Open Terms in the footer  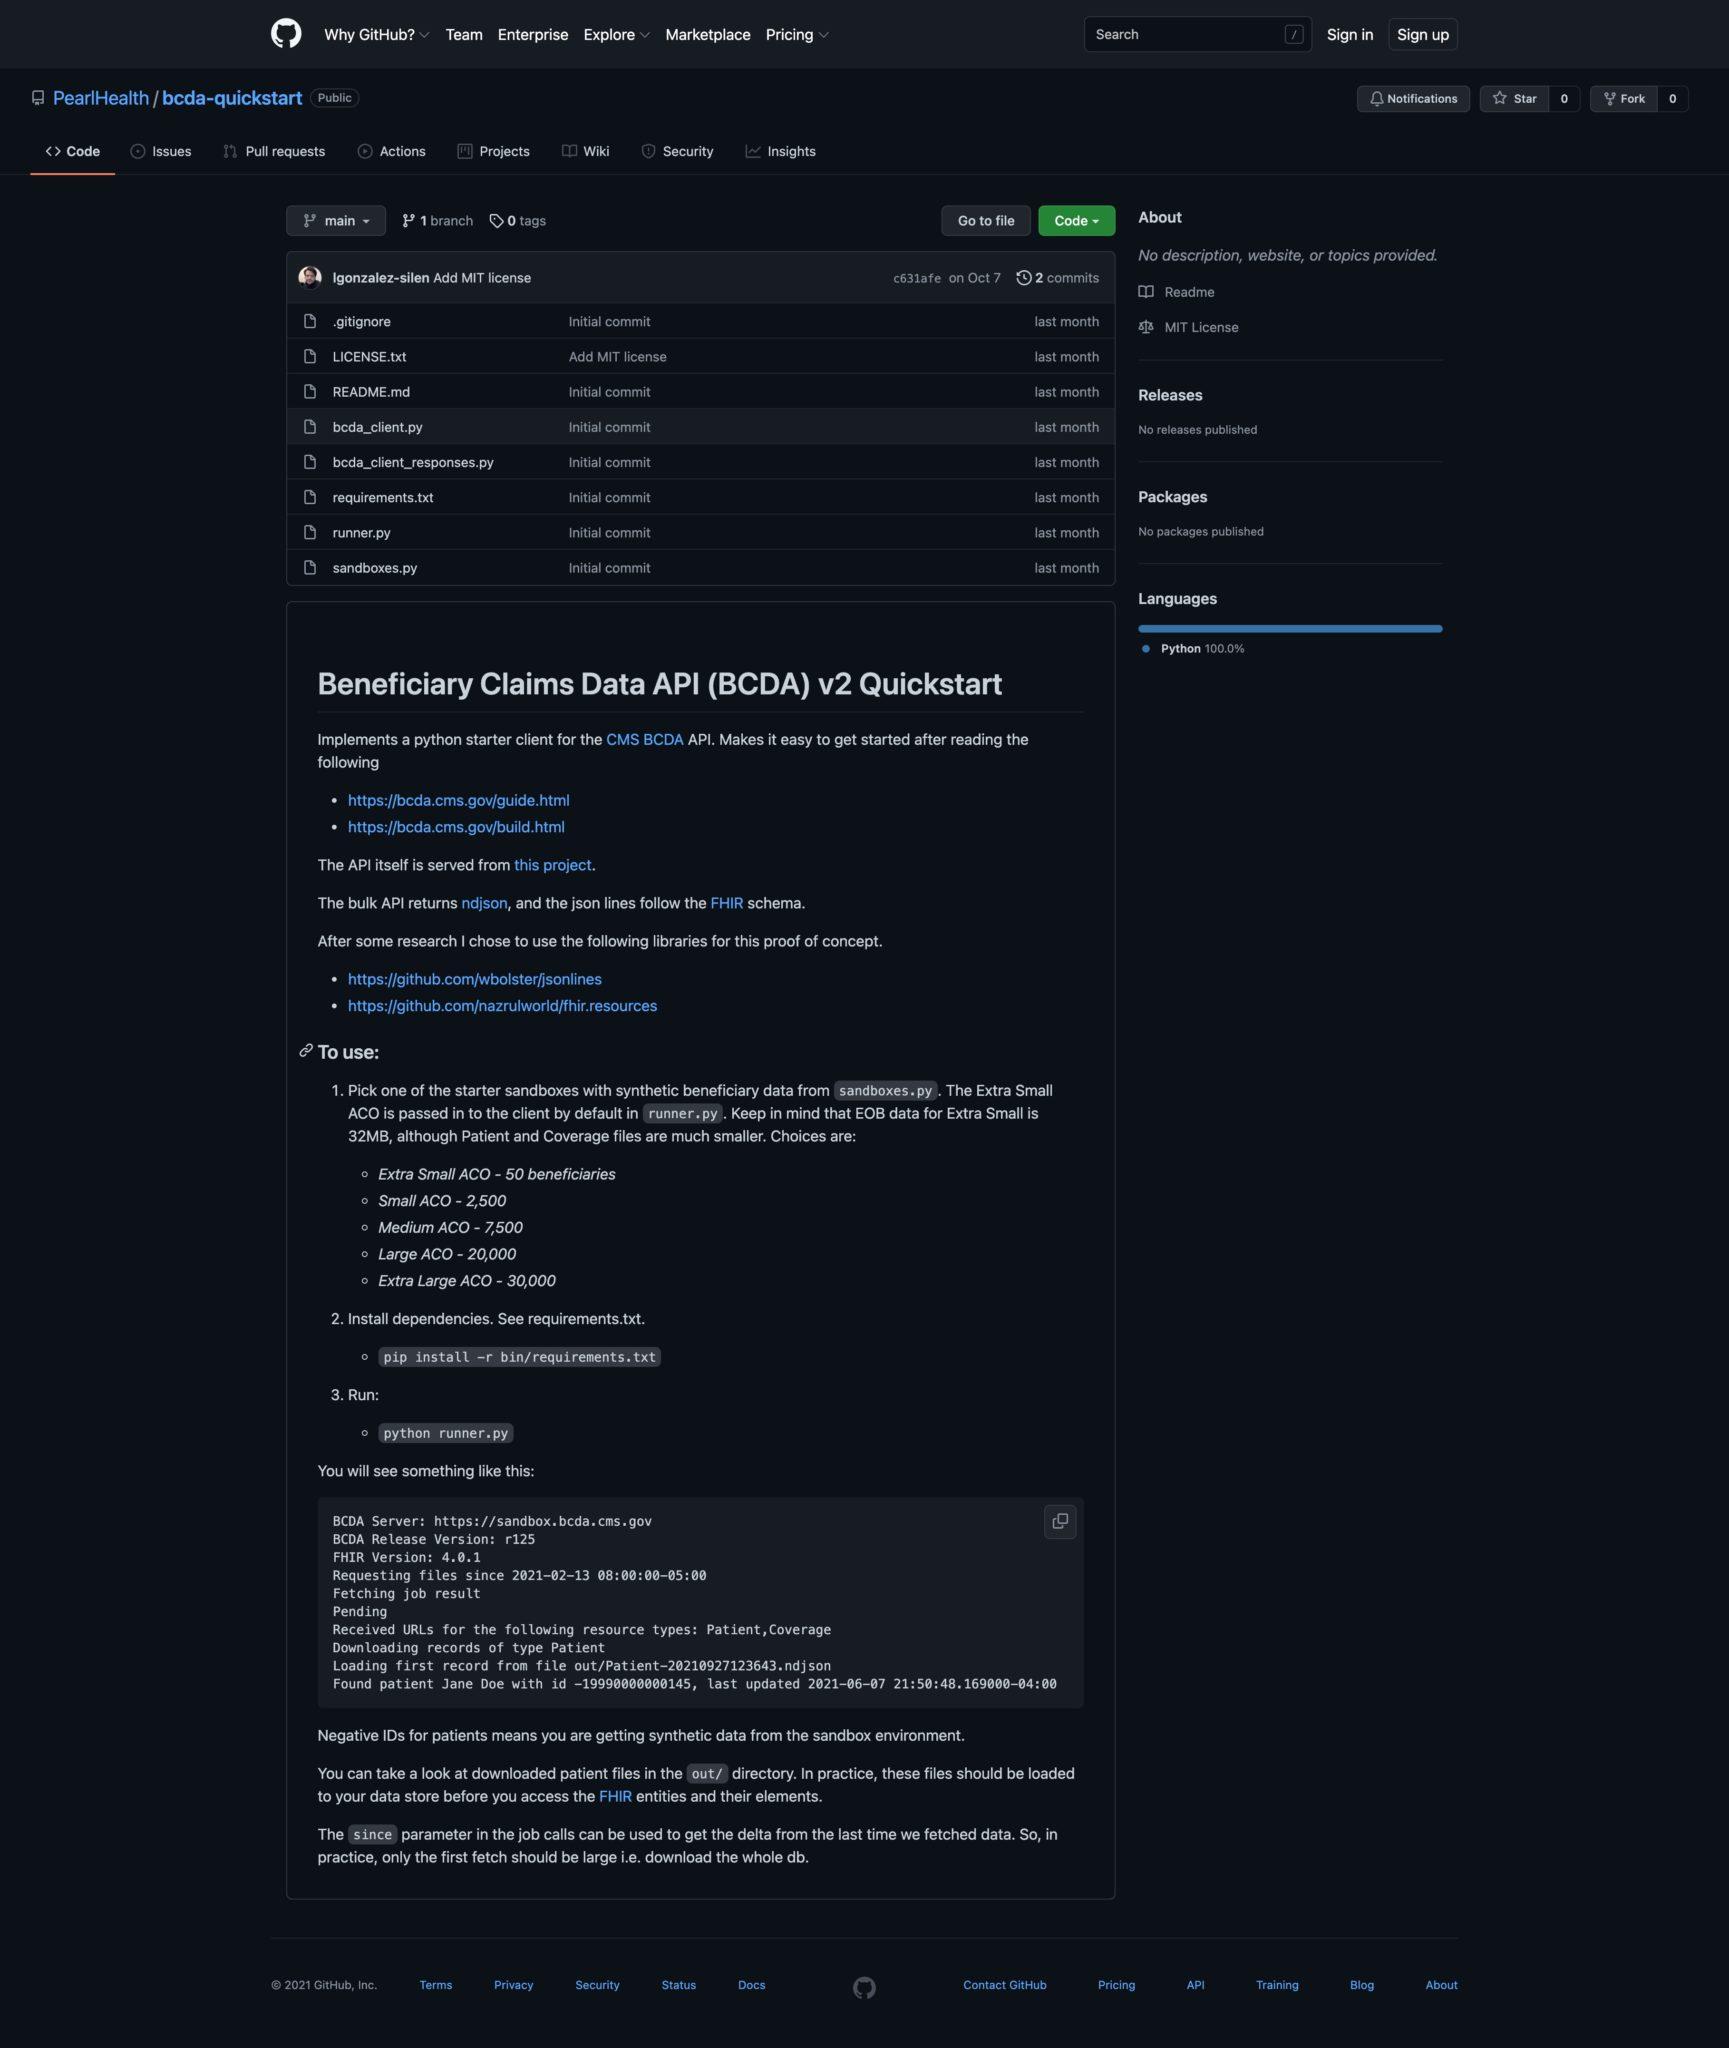436,1985
